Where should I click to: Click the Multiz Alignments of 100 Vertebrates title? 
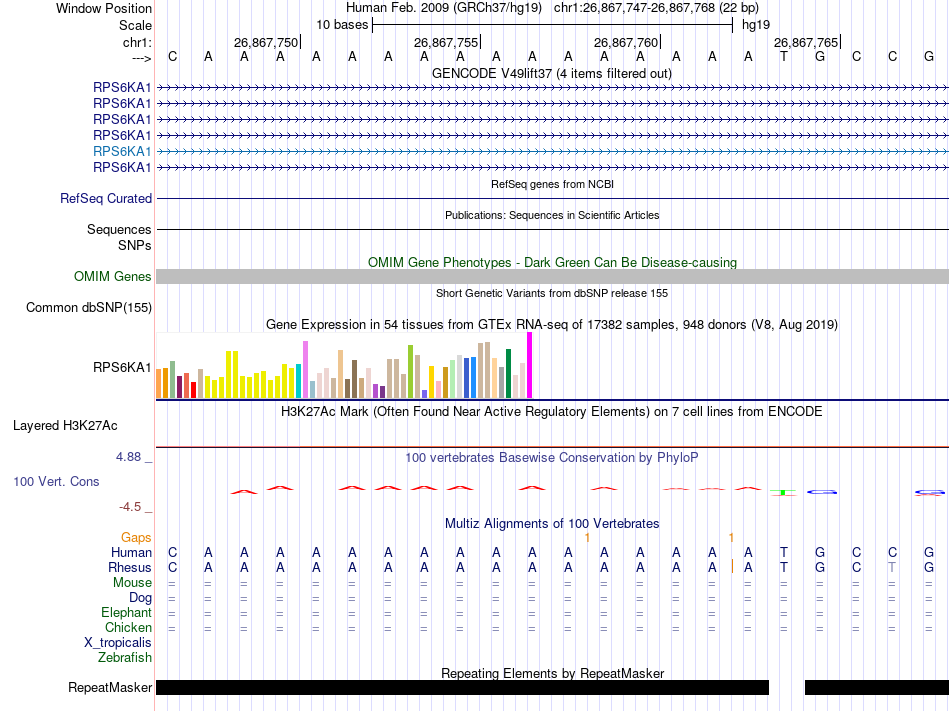pos(552,523)
